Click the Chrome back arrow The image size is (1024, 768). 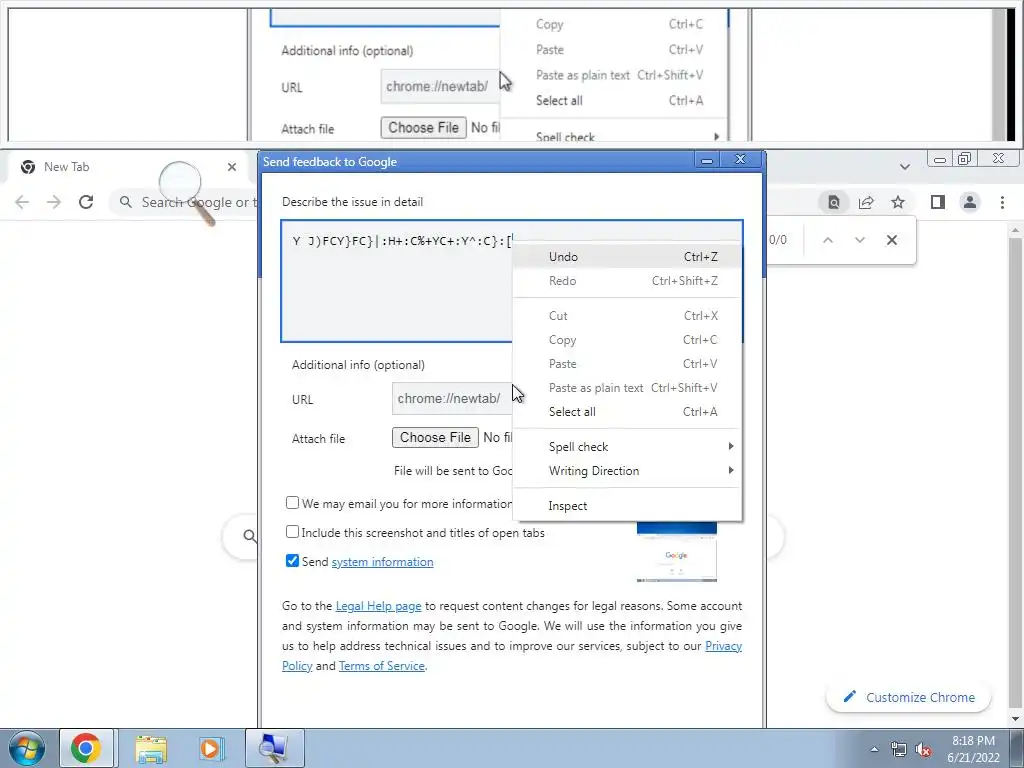(22, 202)
